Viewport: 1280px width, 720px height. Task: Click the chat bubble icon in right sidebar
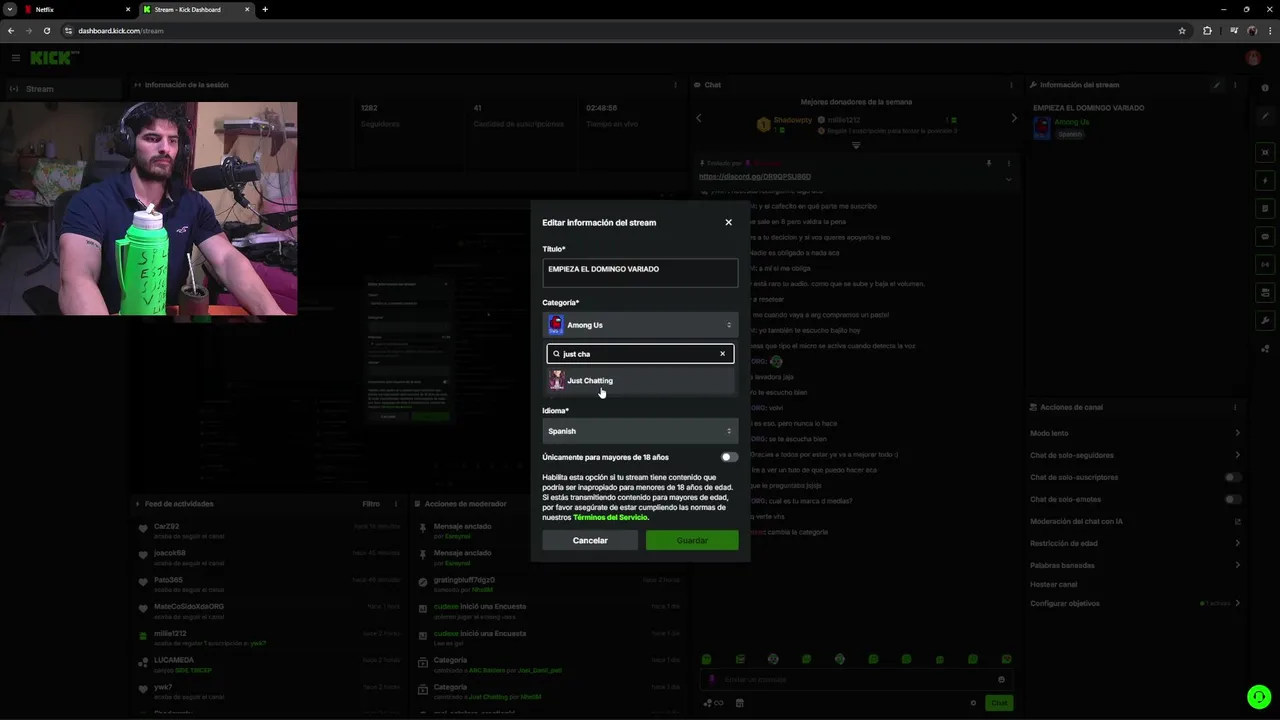coord(1265,237)
